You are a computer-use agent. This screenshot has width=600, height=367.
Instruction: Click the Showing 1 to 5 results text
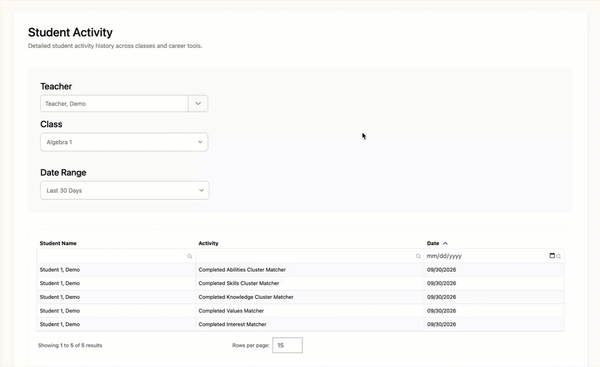click(70, 345)
